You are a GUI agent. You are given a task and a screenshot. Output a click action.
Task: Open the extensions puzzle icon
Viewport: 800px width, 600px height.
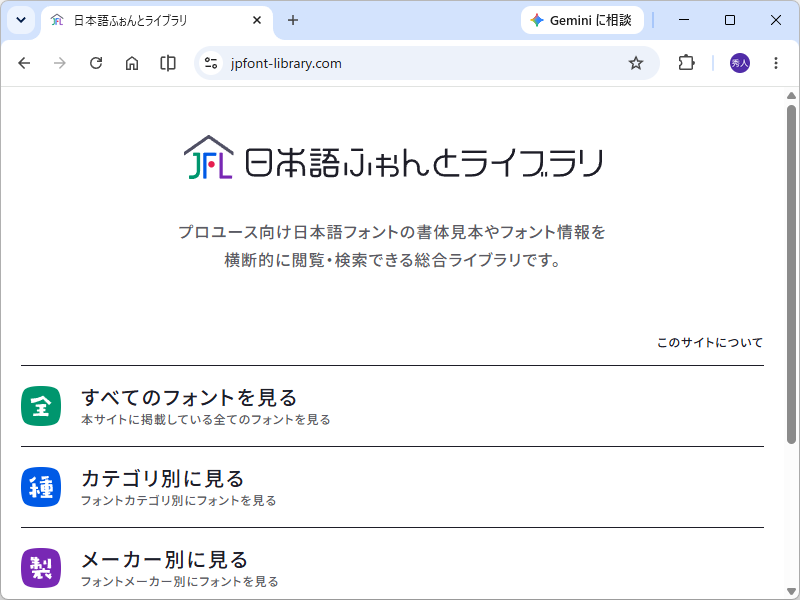pos(686,63)
